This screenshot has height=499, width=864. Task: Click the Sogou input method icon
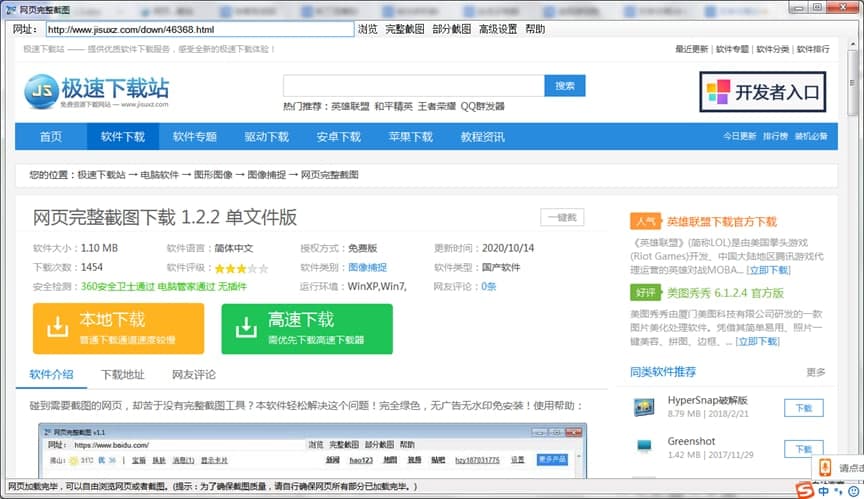(803, 490)
